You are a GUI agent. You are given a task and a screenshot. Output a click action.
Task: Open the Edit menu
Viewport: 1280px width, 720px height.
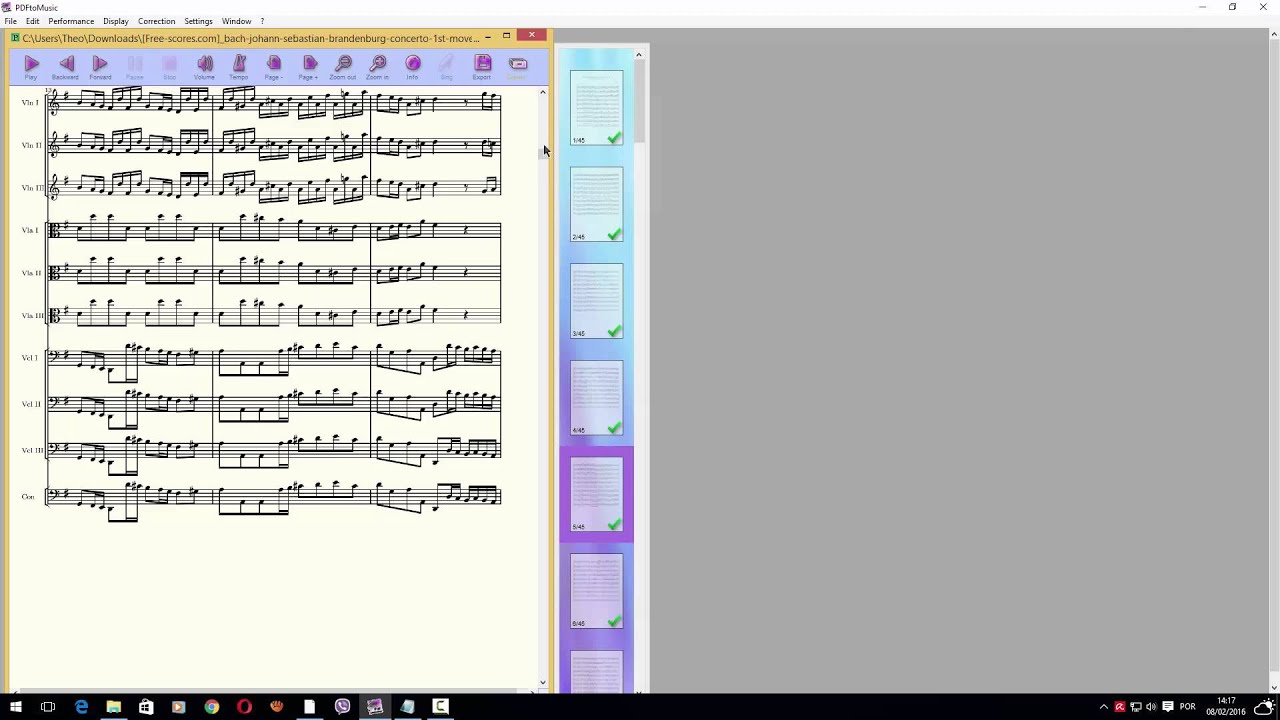pyautogui.click(x=33, y=21)
